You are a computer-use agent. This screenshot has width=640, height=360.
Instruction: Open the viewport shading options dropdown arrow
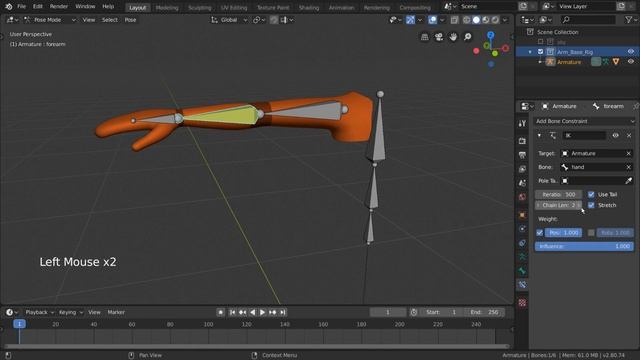tap(505, 20)
